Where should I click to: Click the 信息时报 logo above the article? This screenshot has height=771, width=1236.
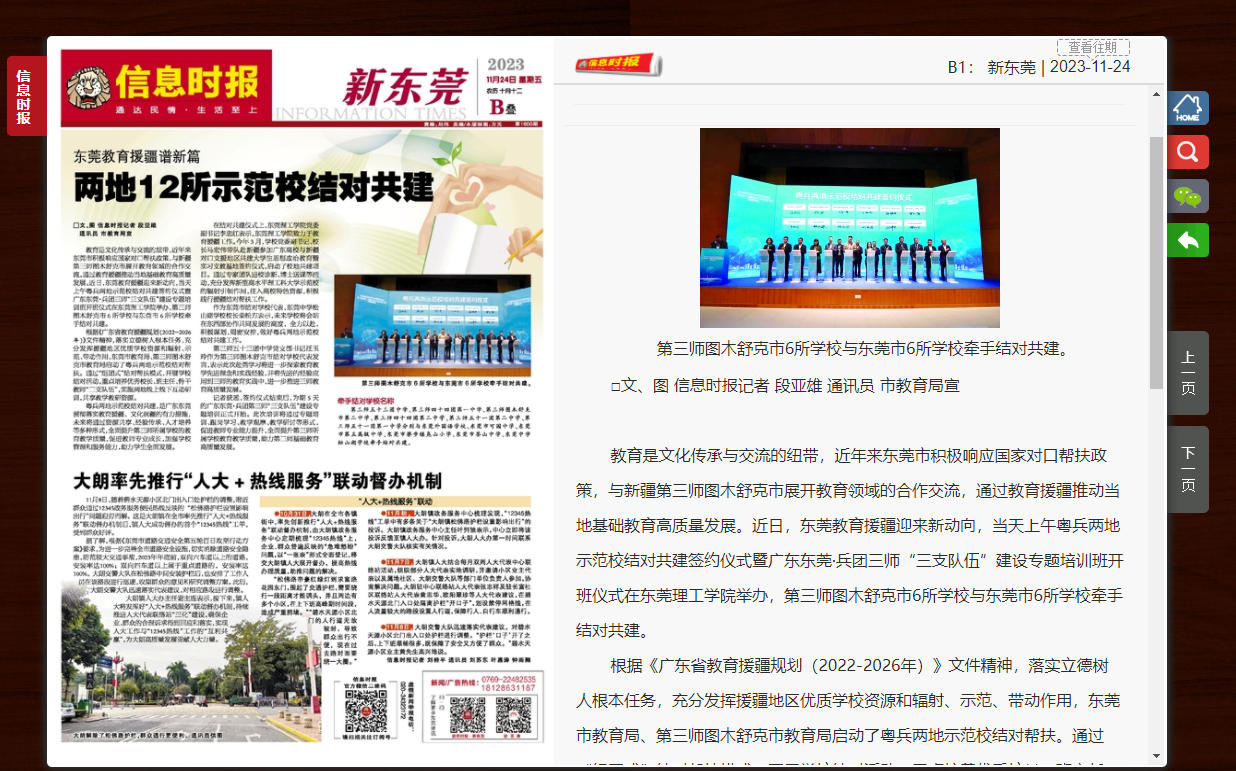[x=617, y=65]
